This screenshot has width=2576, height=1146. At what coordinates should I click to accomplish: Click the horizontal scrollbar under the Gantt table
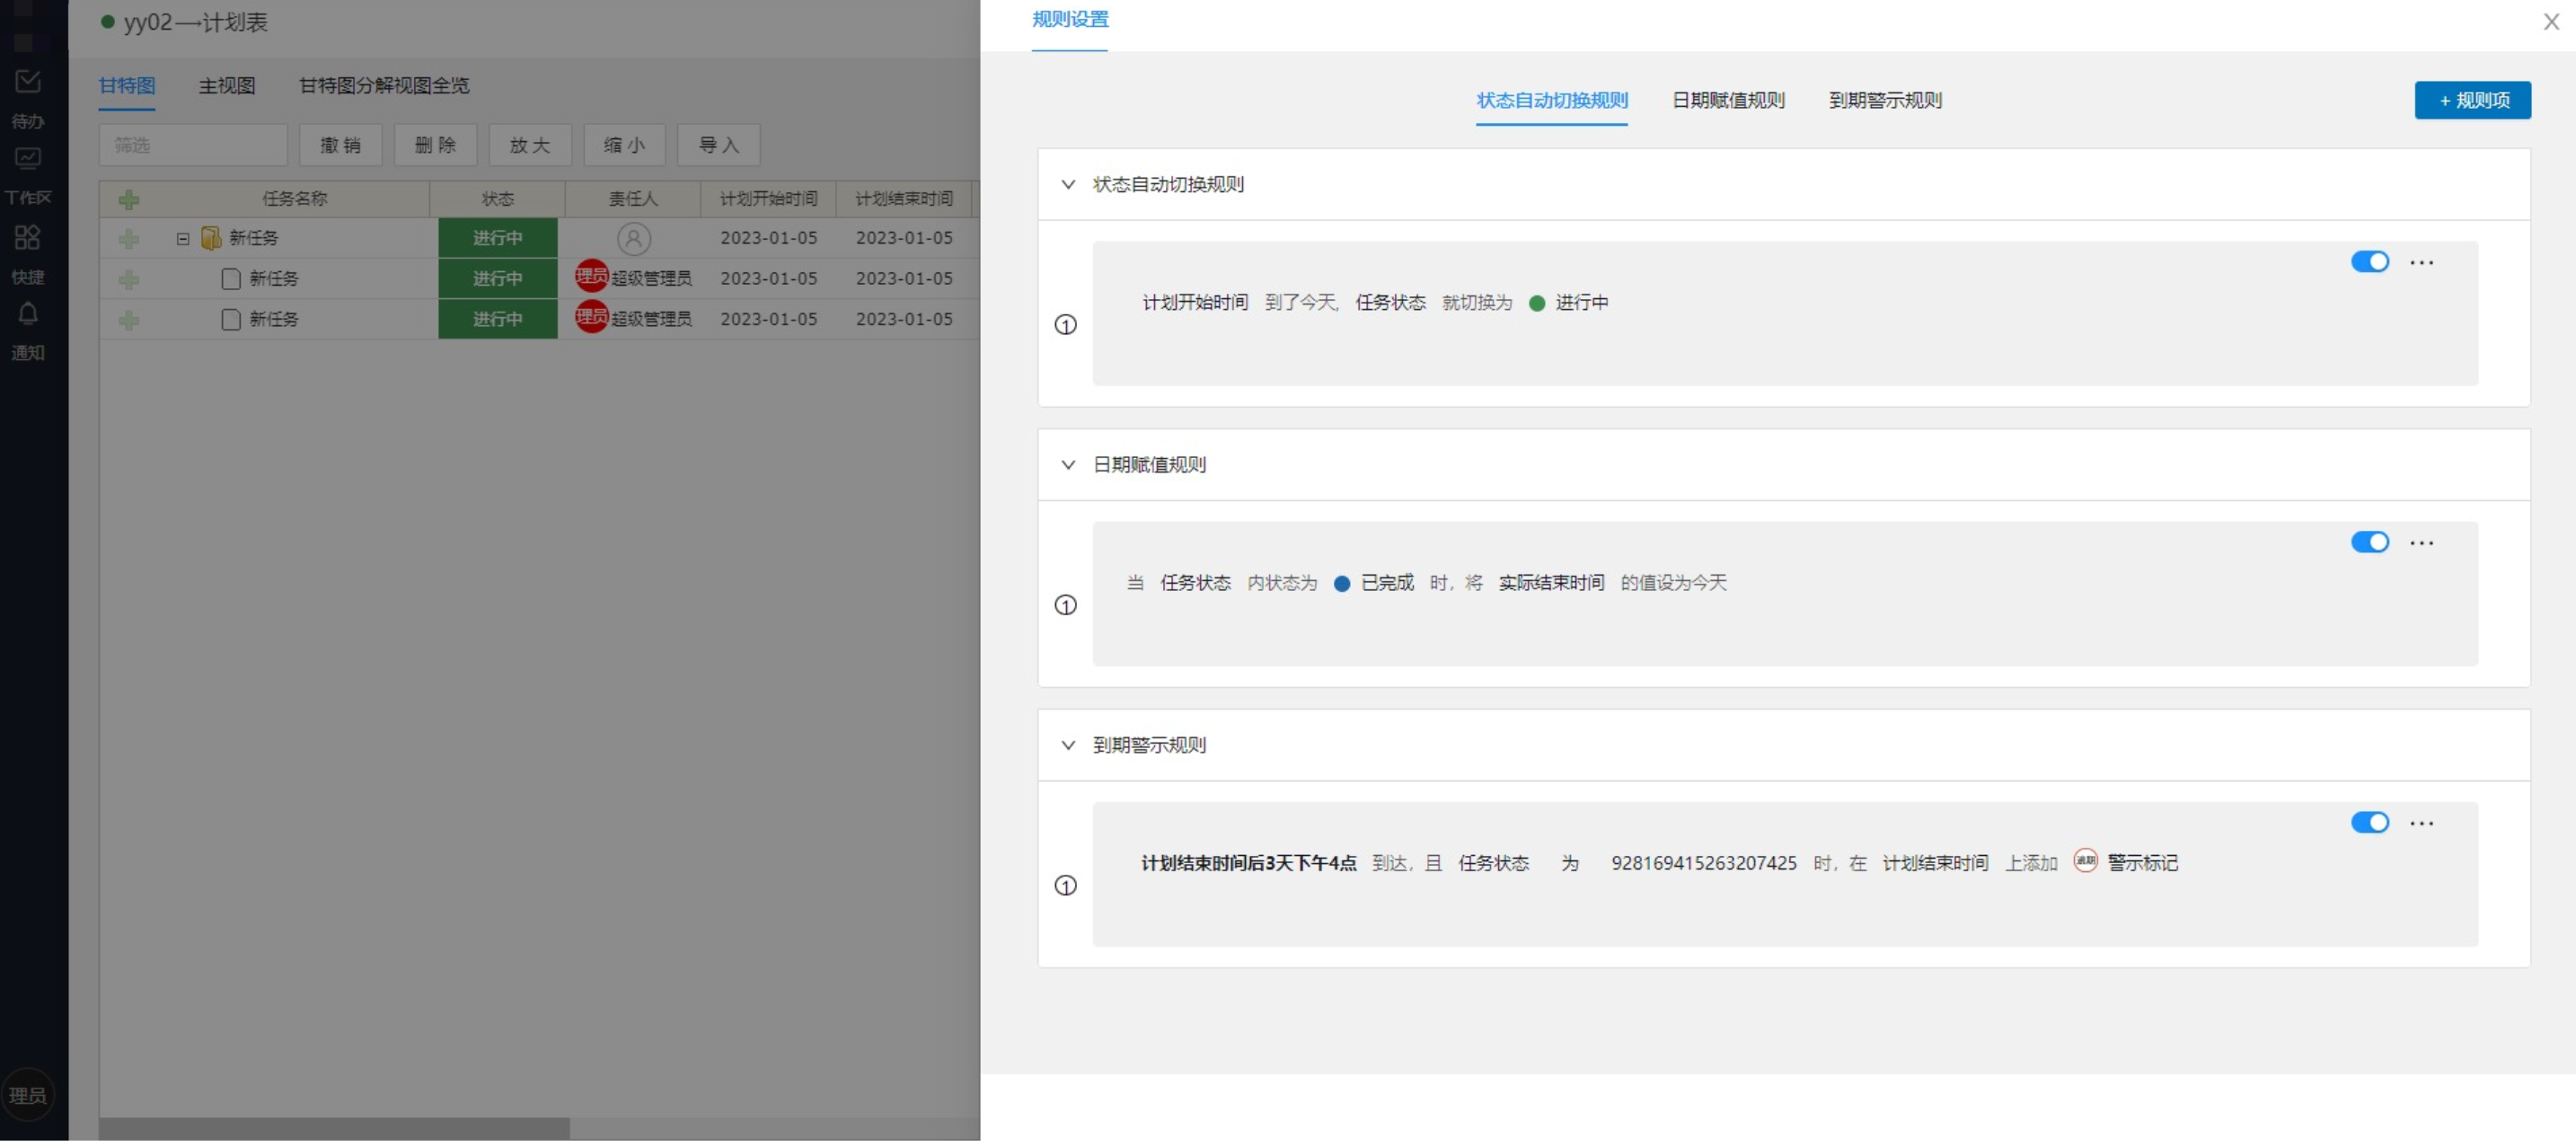(x=334, y=1130)
